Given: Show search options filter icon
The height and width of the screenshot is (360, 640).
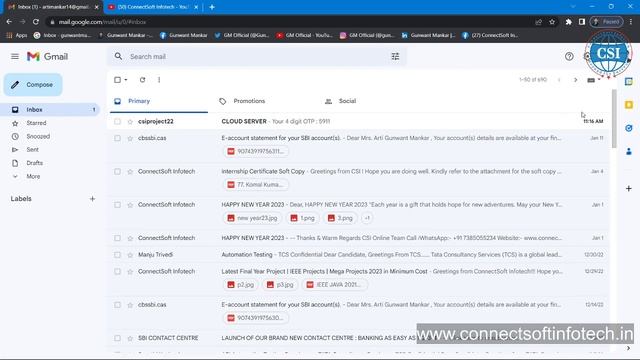Looking at the screenshot, I should point(395,56).
